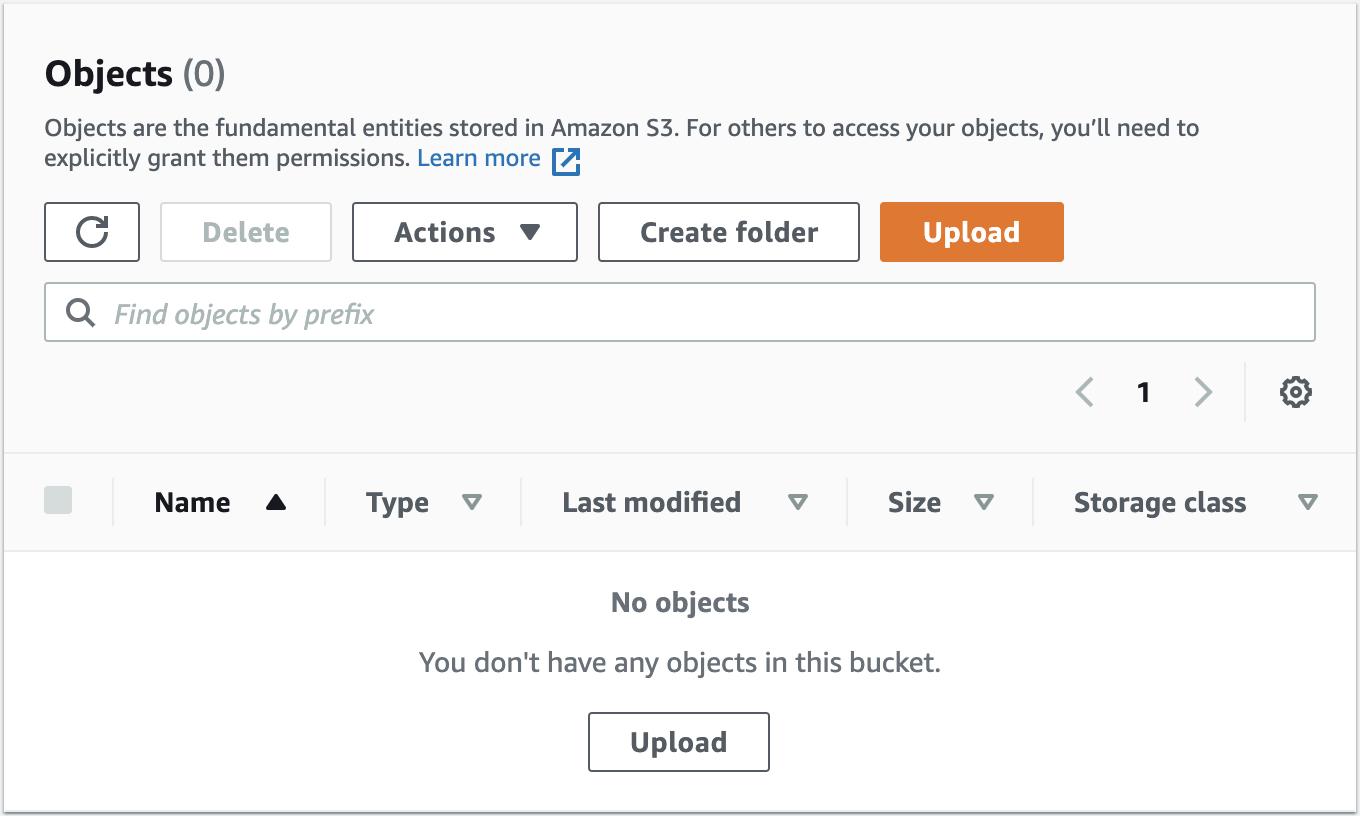Go to next page arrow
This screenshot has width=1360, height=816.
pyautogui.click(x=1203, y=392)
